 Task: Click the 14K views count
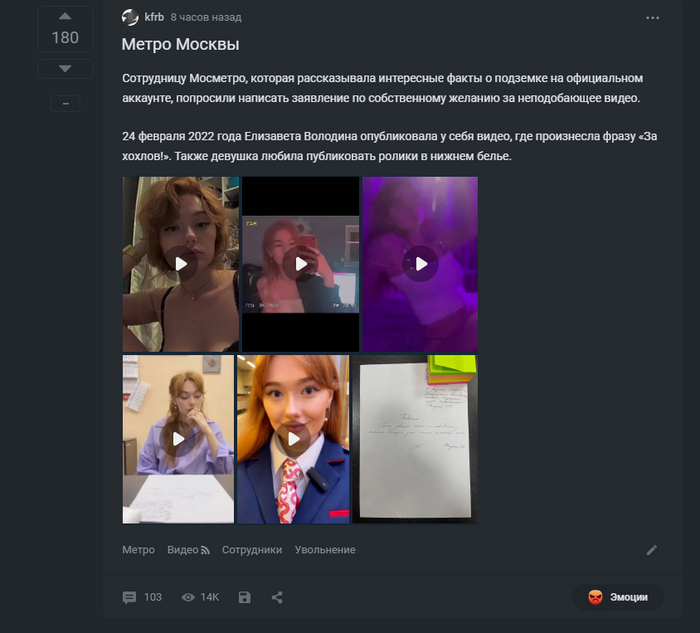tap(209, 597)
